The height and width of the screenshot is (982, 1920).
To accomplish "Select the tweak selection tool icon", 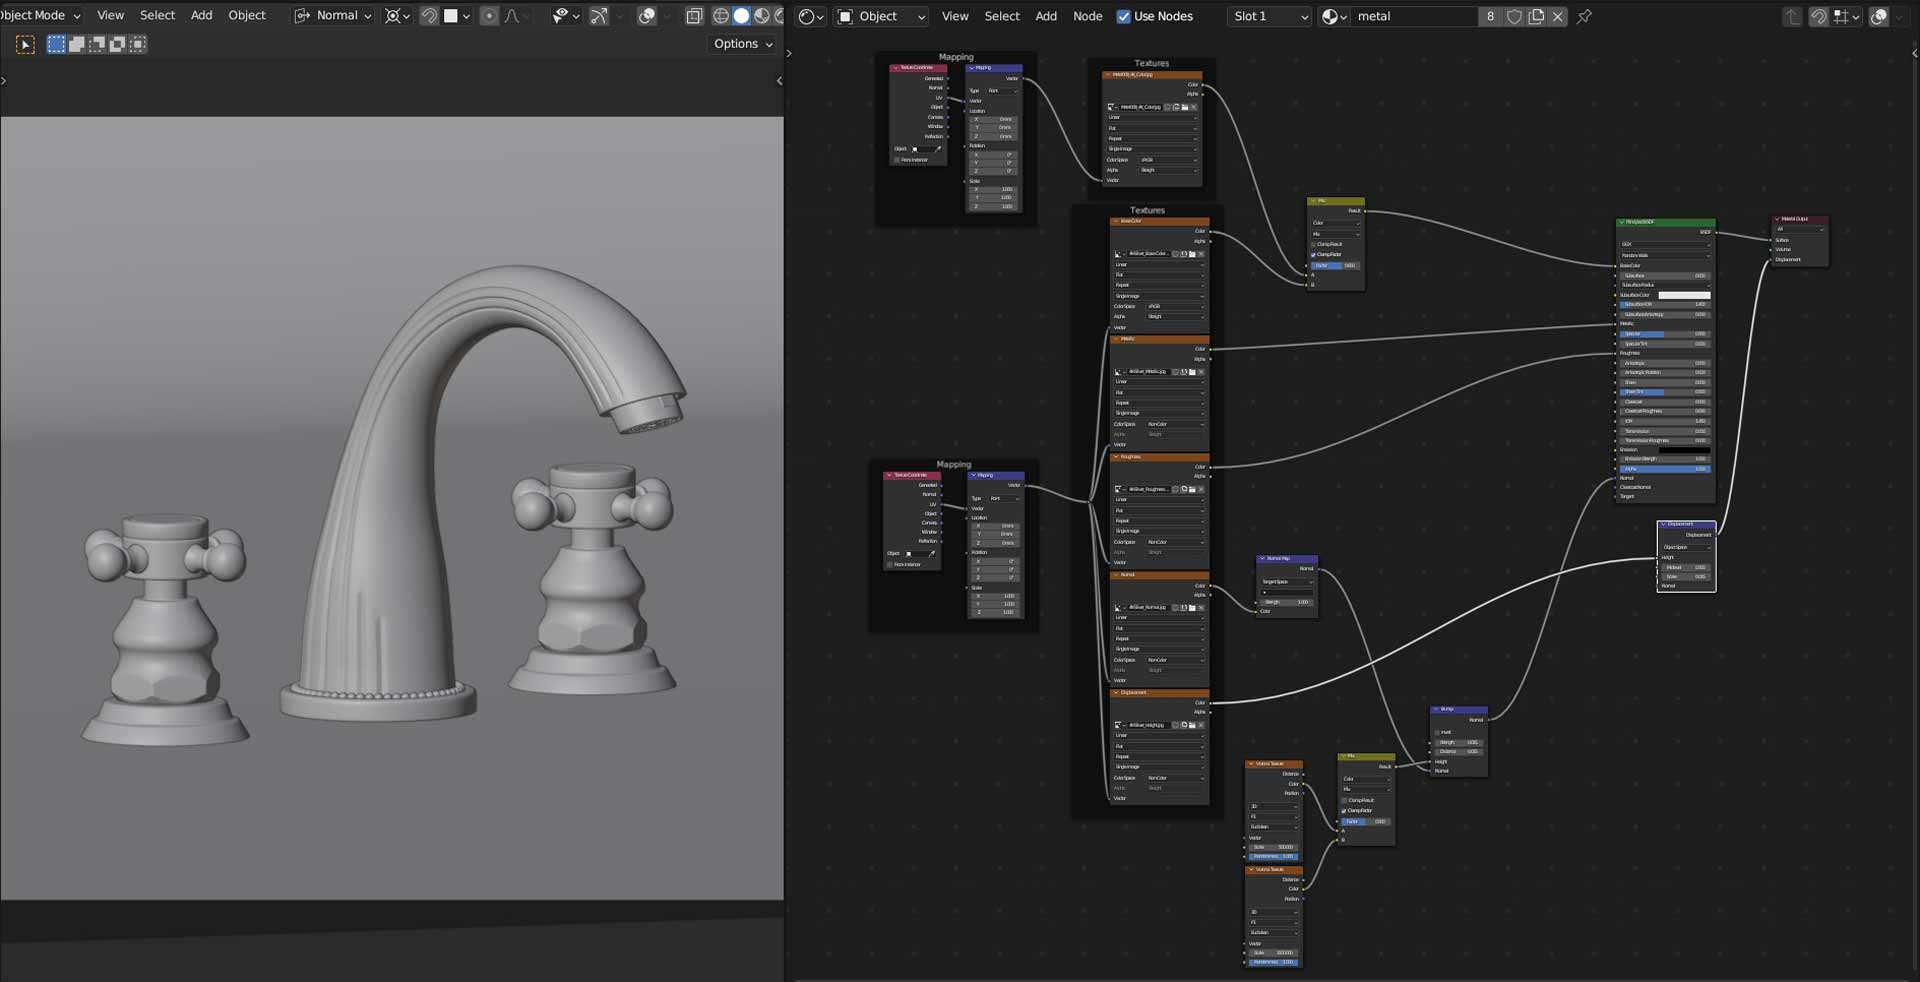I will coord(25,44).
